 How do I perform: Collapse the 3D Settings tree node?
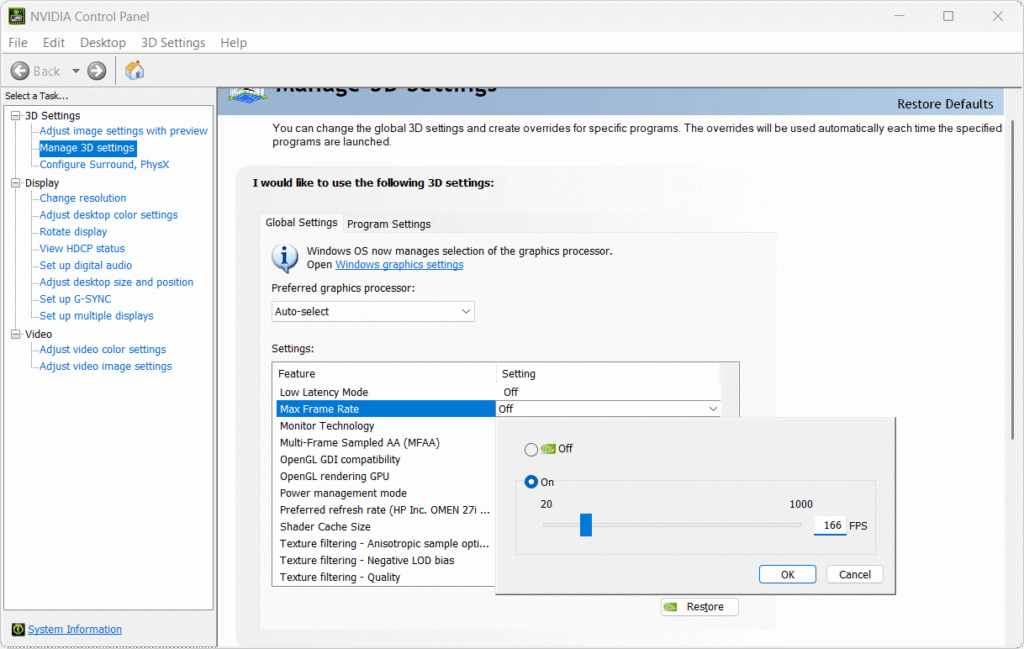click(x=16, y=116)
